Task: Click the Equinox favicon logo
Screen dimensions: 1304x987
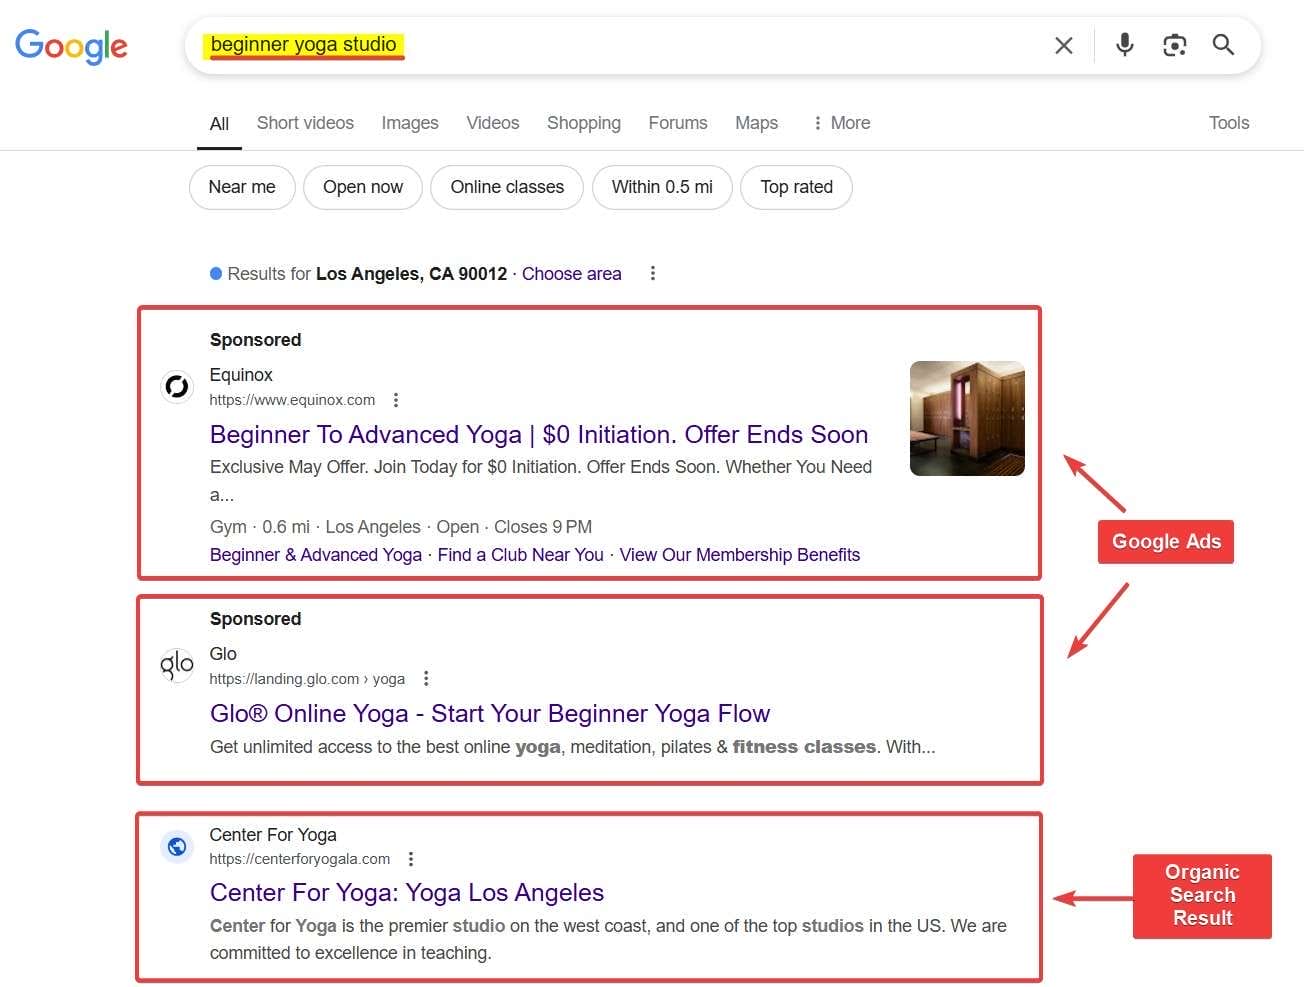Action: coord(177,386)
